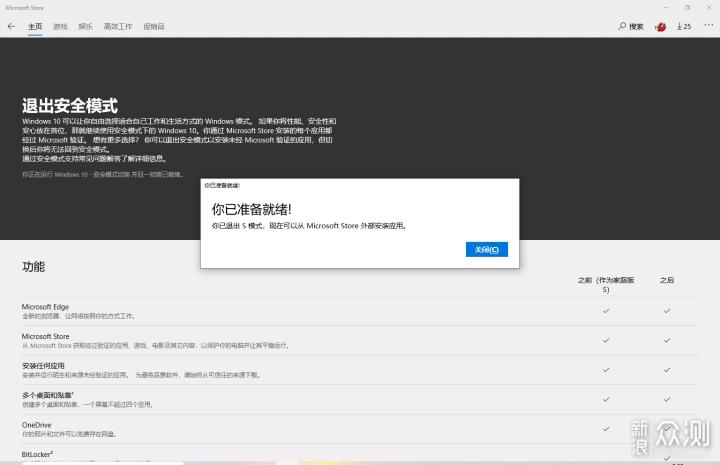Click the Microsoft Edge row description text
This screenshot has width=720, height=465.
tap(79, 316)
